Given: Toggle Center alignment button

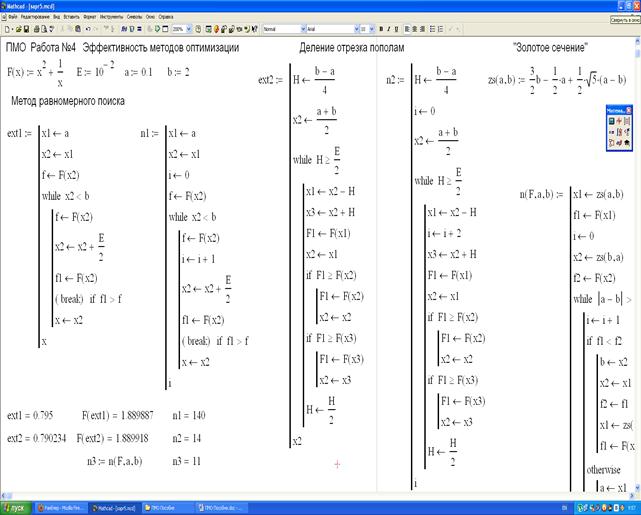Looking at the screenshot, I should coord(415,29).
